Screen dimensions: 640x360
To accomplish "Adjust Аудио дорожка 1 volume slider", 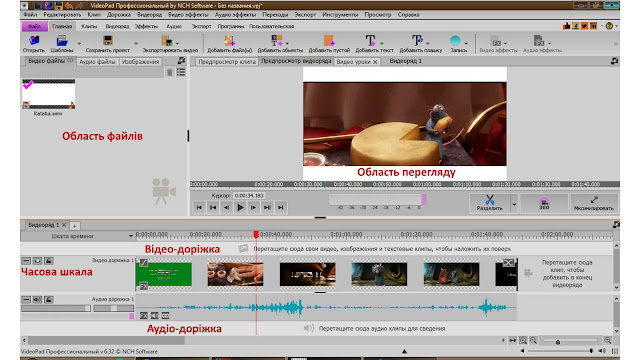I will (56, 308).
